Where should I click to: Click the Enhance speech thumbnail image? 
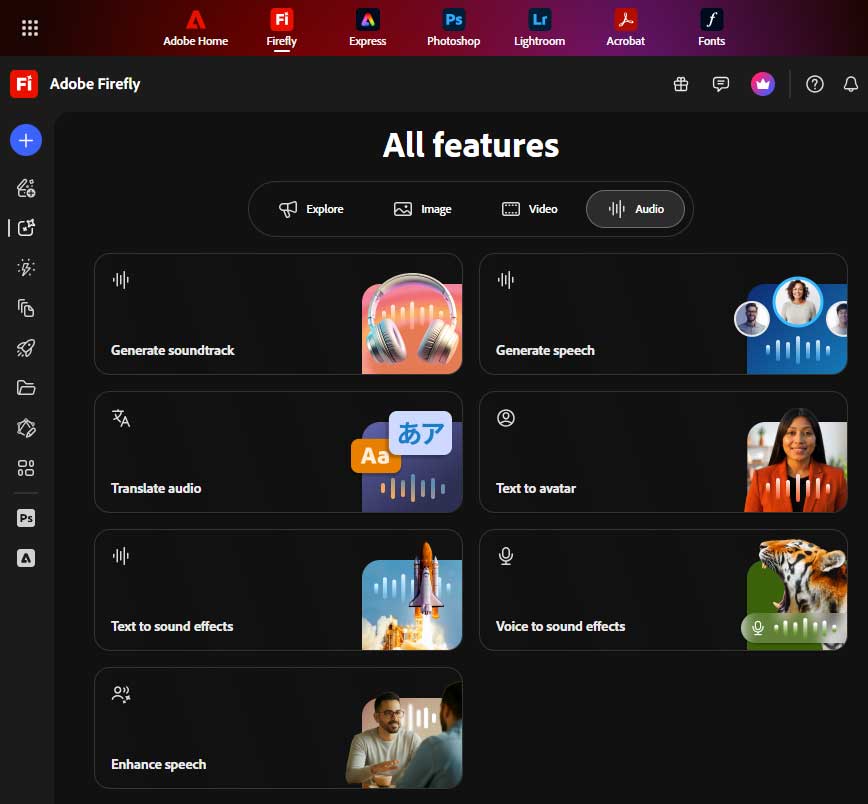point(411,740)
